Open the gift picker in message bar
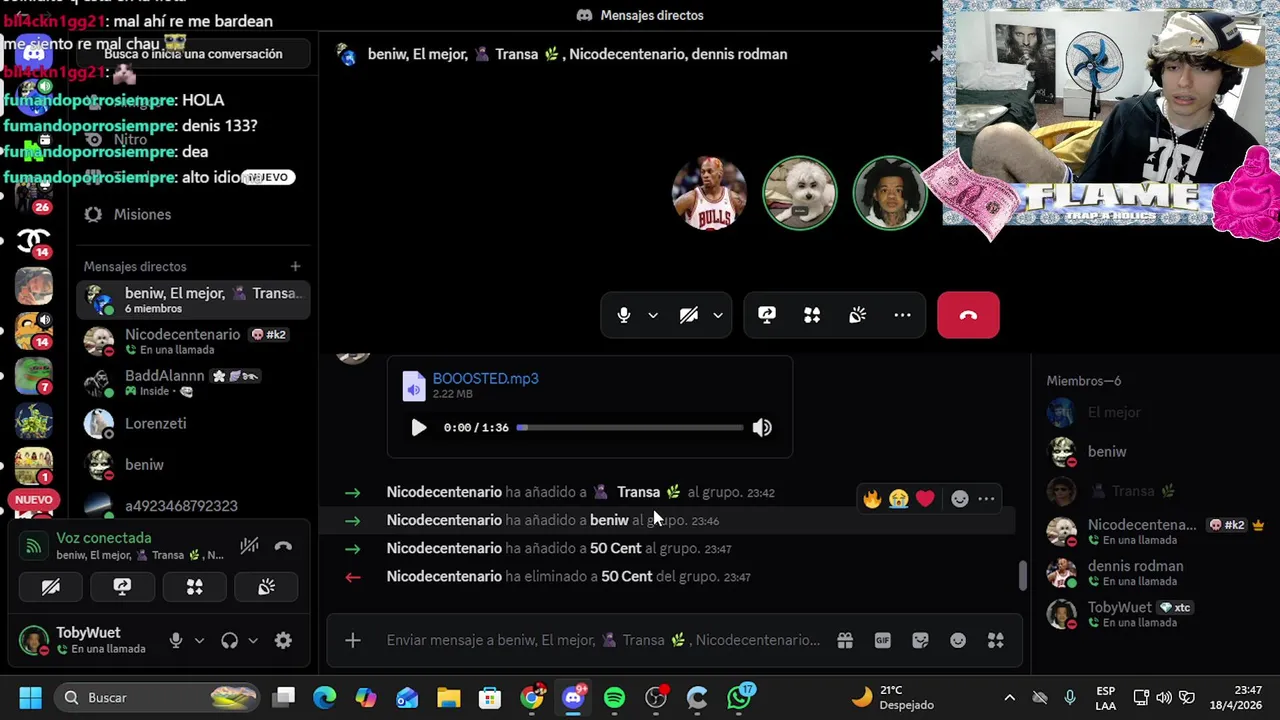 click(845, 640)
